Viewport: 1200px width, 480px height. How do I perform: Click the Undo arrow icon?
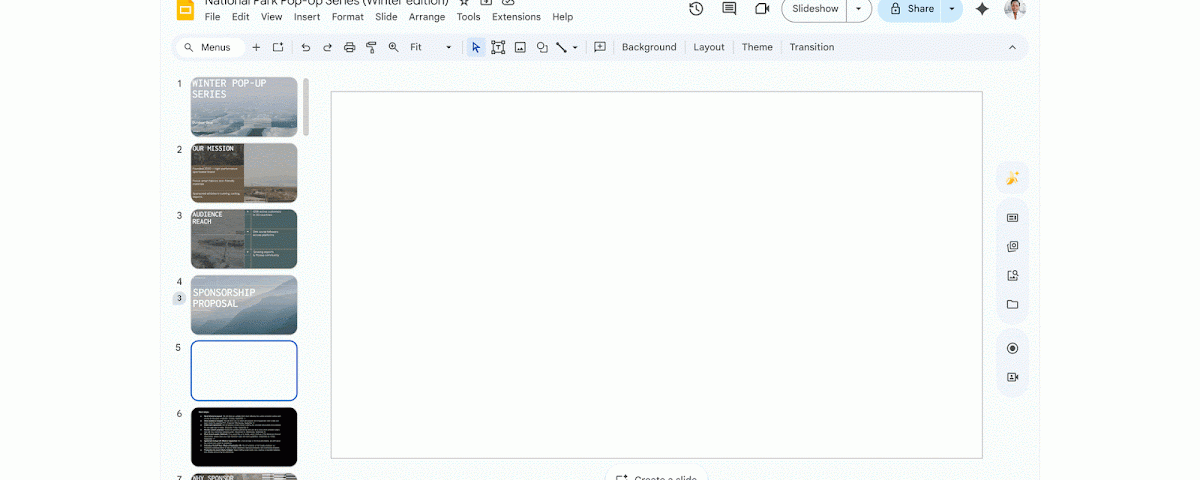pos(305,47)
